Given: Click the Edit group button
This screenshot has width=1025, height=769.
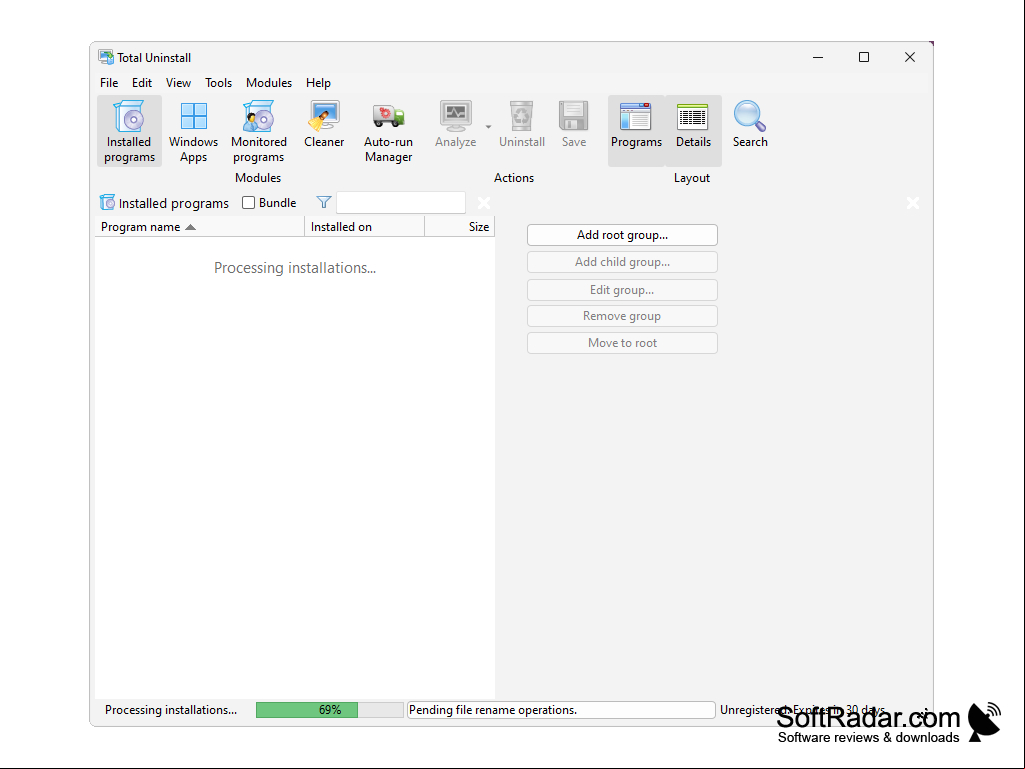Looking at the screenshot, I should pos(622,290).
